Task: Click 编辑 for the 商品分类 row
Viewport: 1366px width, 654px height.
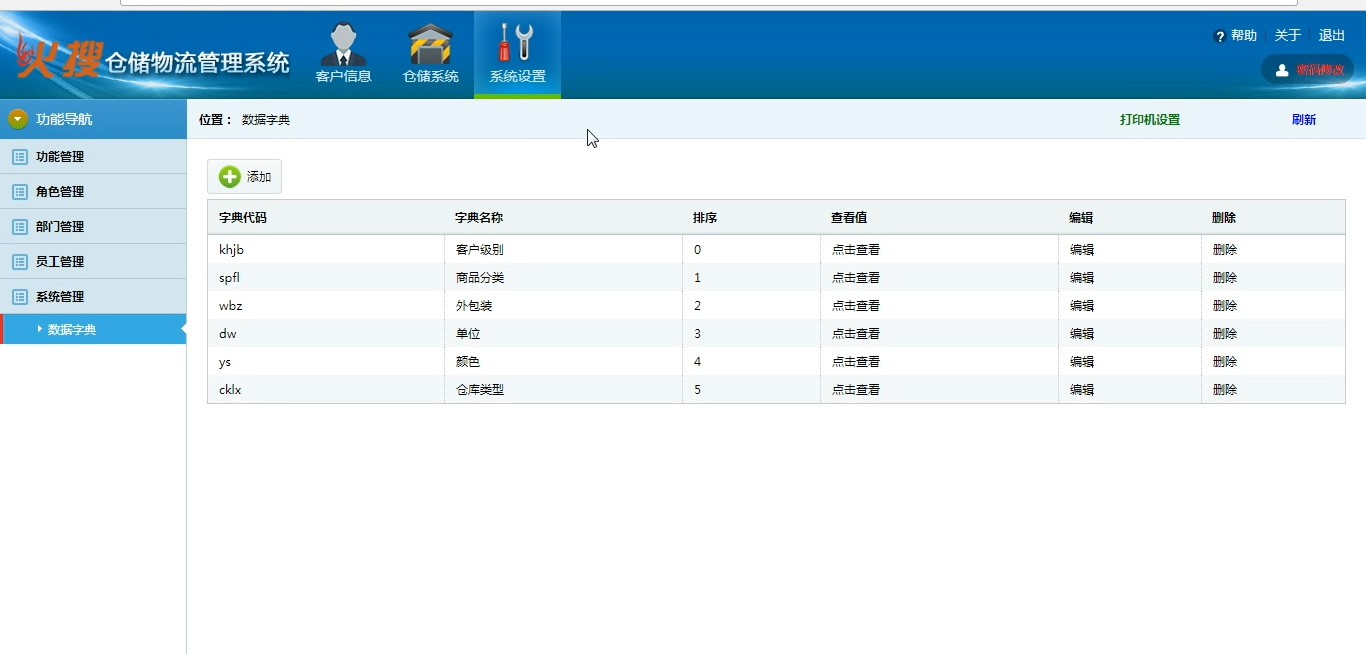Action: click(1081, 278)
